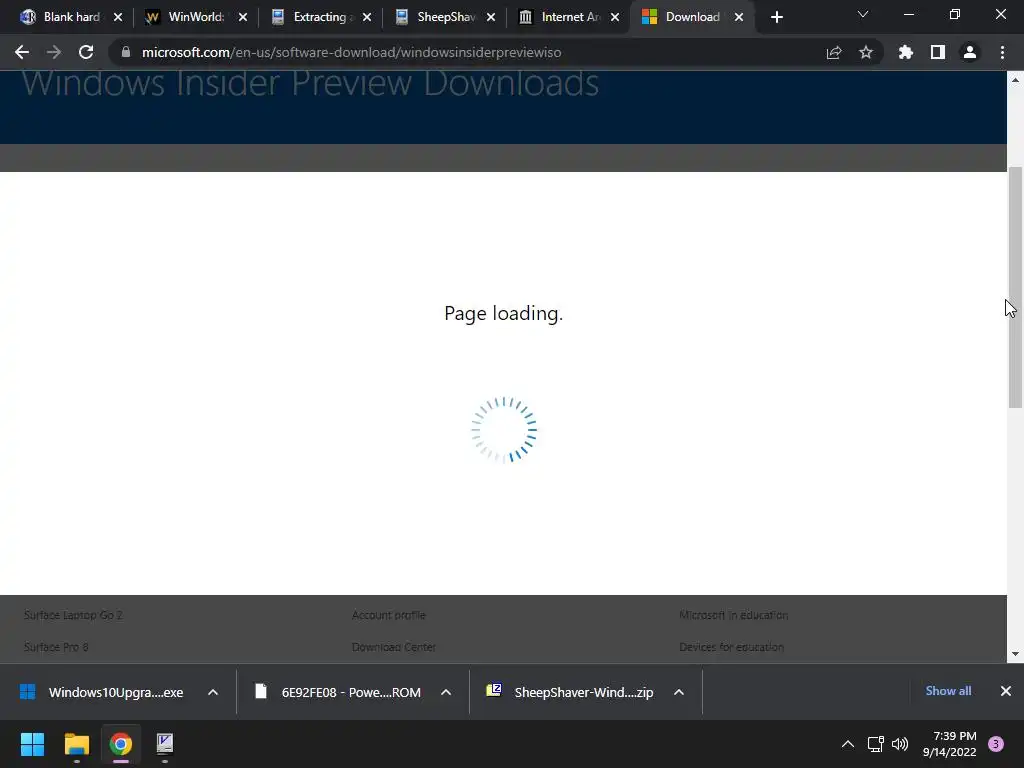
Task: Click the forward navigation arrow
Action: [54, 52]
